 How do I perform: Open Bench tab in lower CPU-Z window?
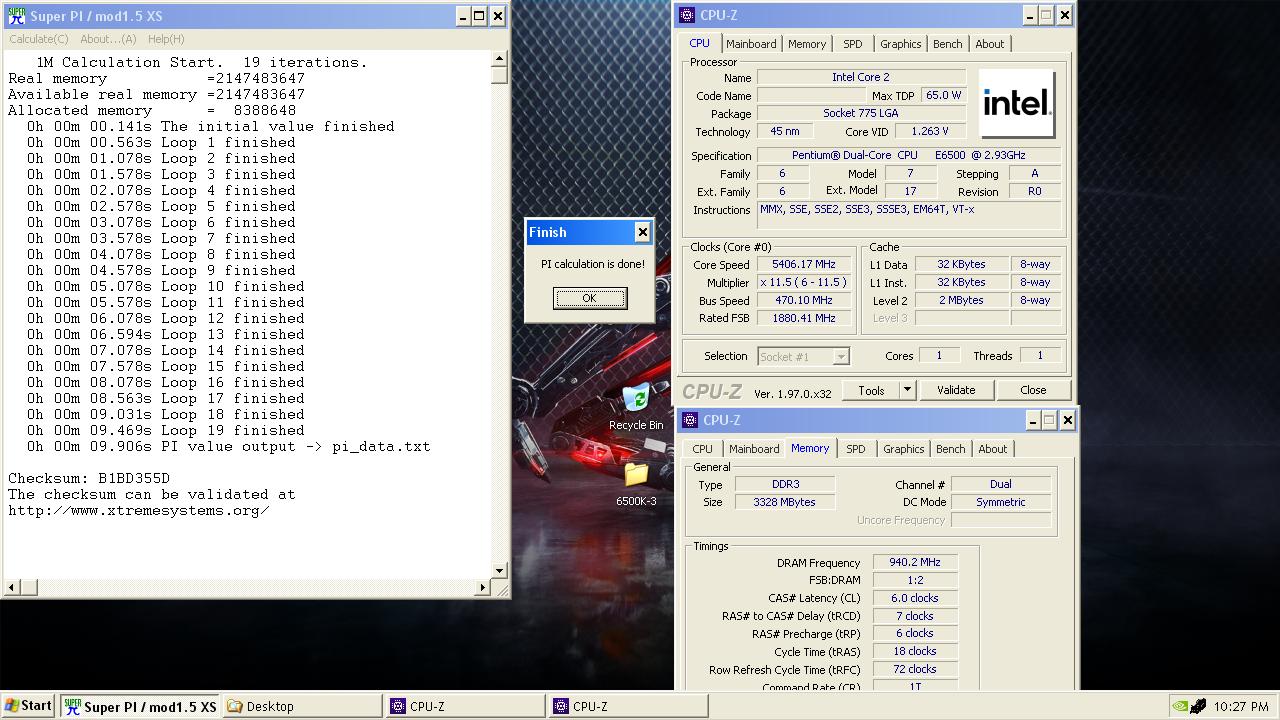[950, 449]
